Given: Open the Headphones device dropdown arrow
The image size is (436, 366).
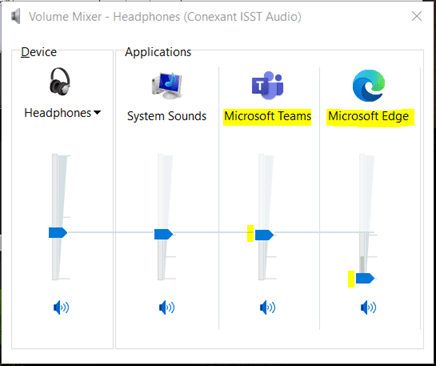Looking at the screenshot, I should (97, 113).
